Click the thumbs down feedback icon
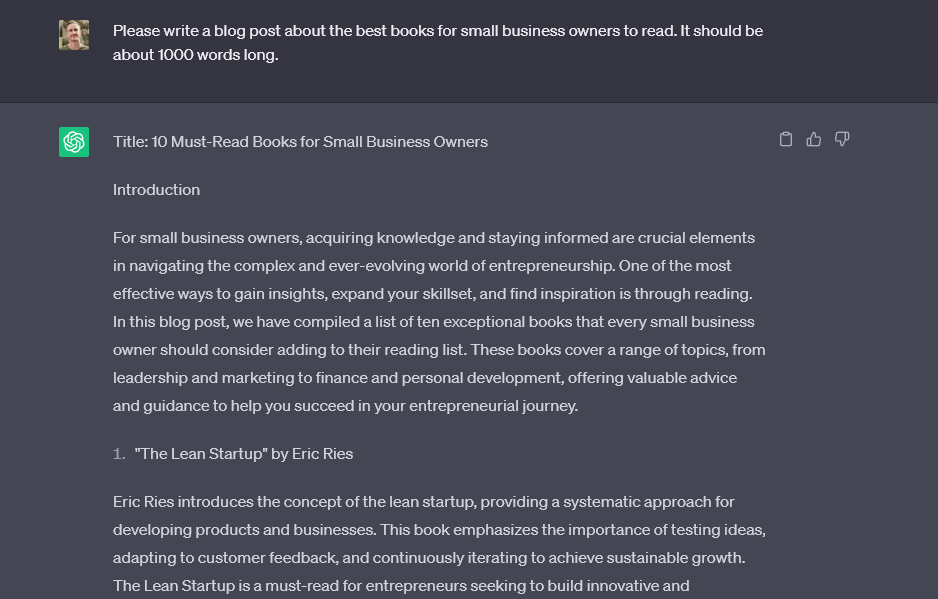Viewport: 938px width, 599px height. click(842, 139)
